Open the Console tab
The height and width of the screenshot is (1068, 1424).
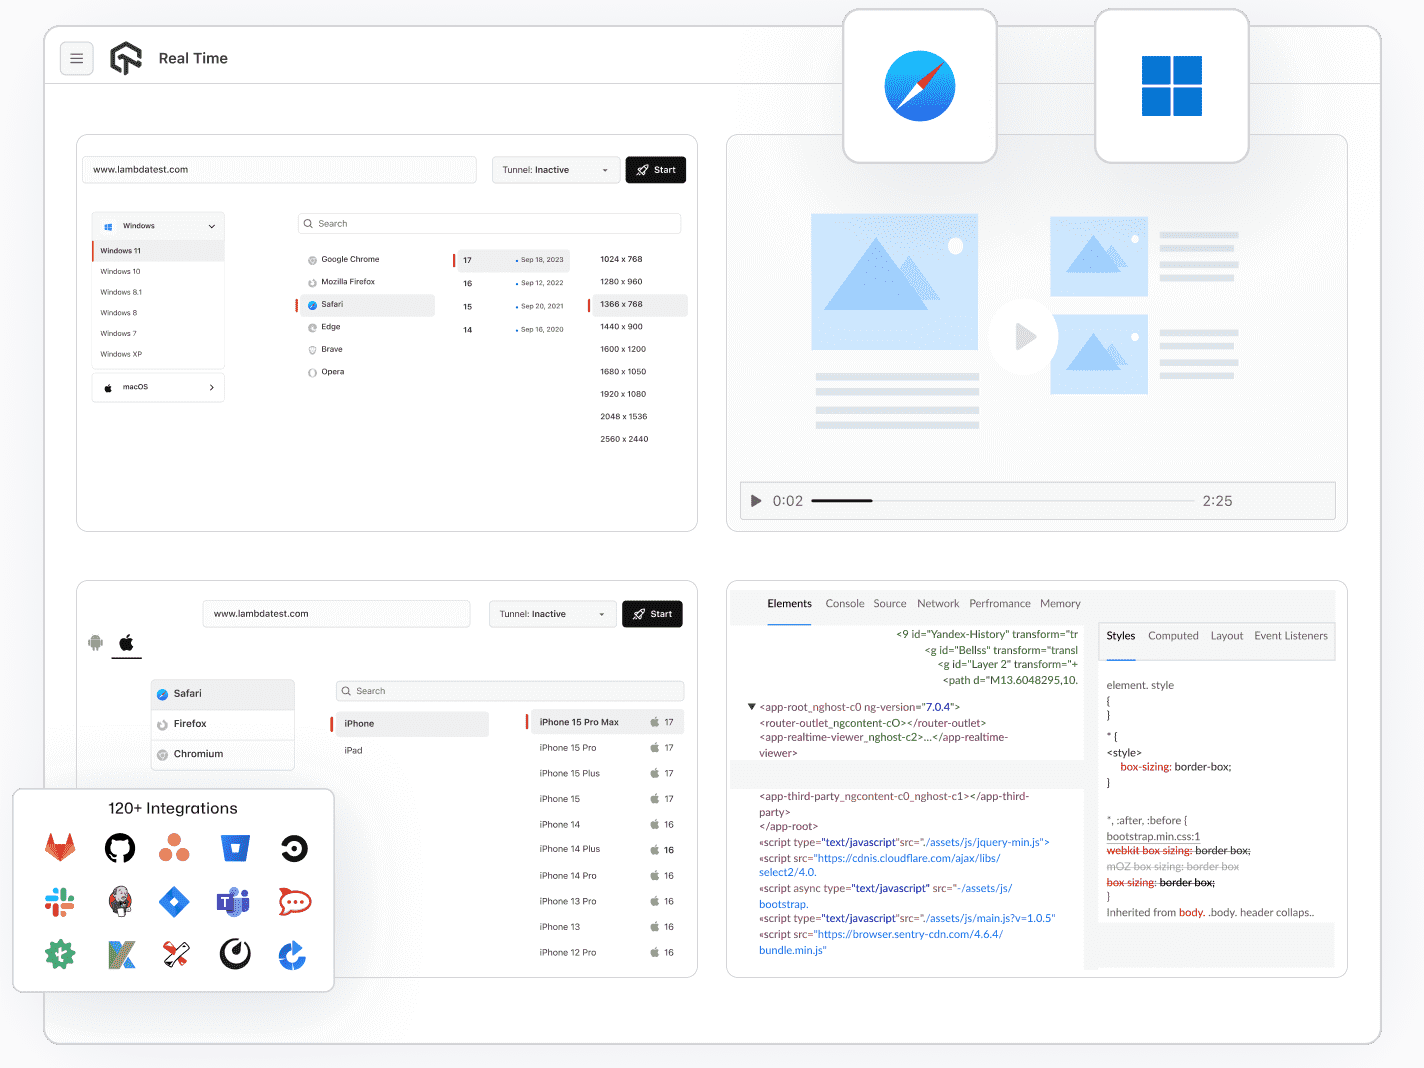845,604
